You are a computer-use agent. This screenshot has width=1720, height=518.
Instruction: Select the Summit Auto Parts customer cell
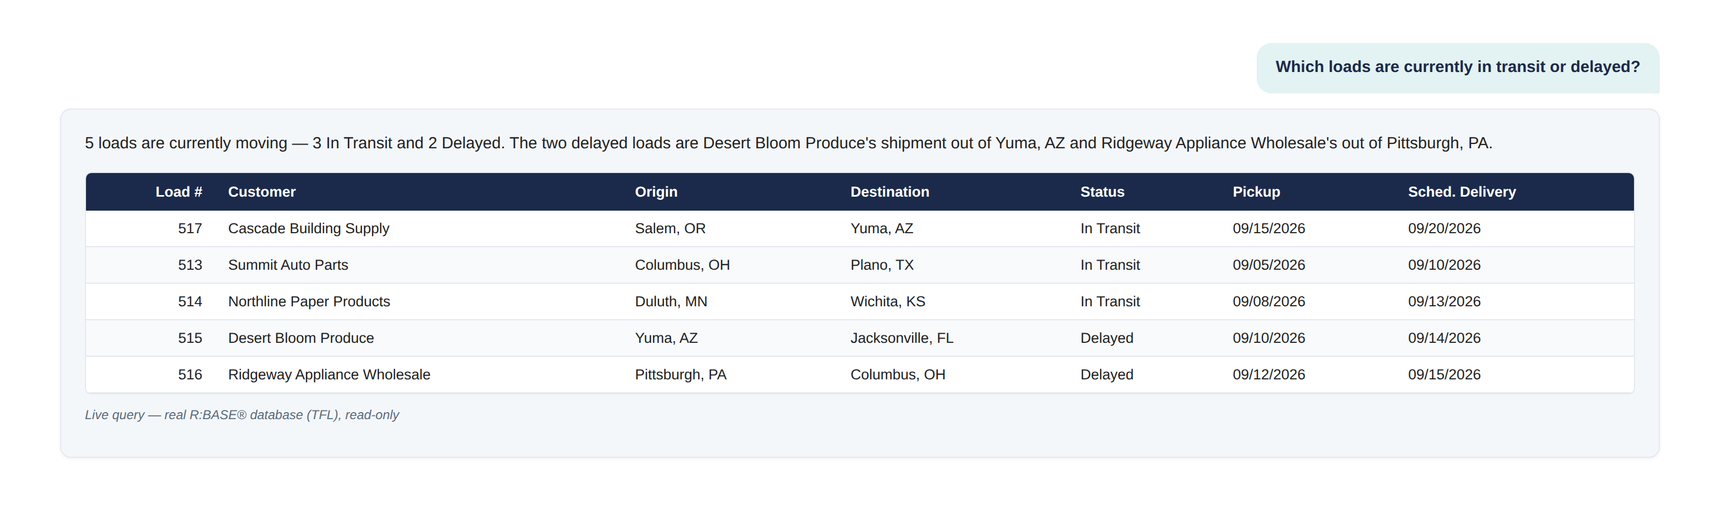click(x=288, y=265)
